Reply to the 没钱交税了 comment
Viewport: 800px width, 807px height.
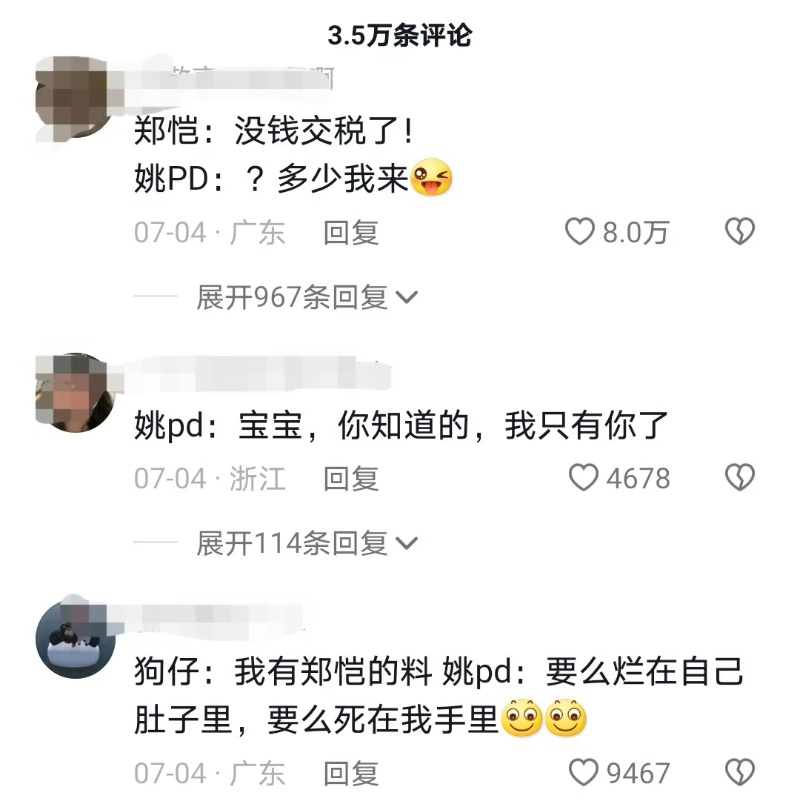click(351, 233)
